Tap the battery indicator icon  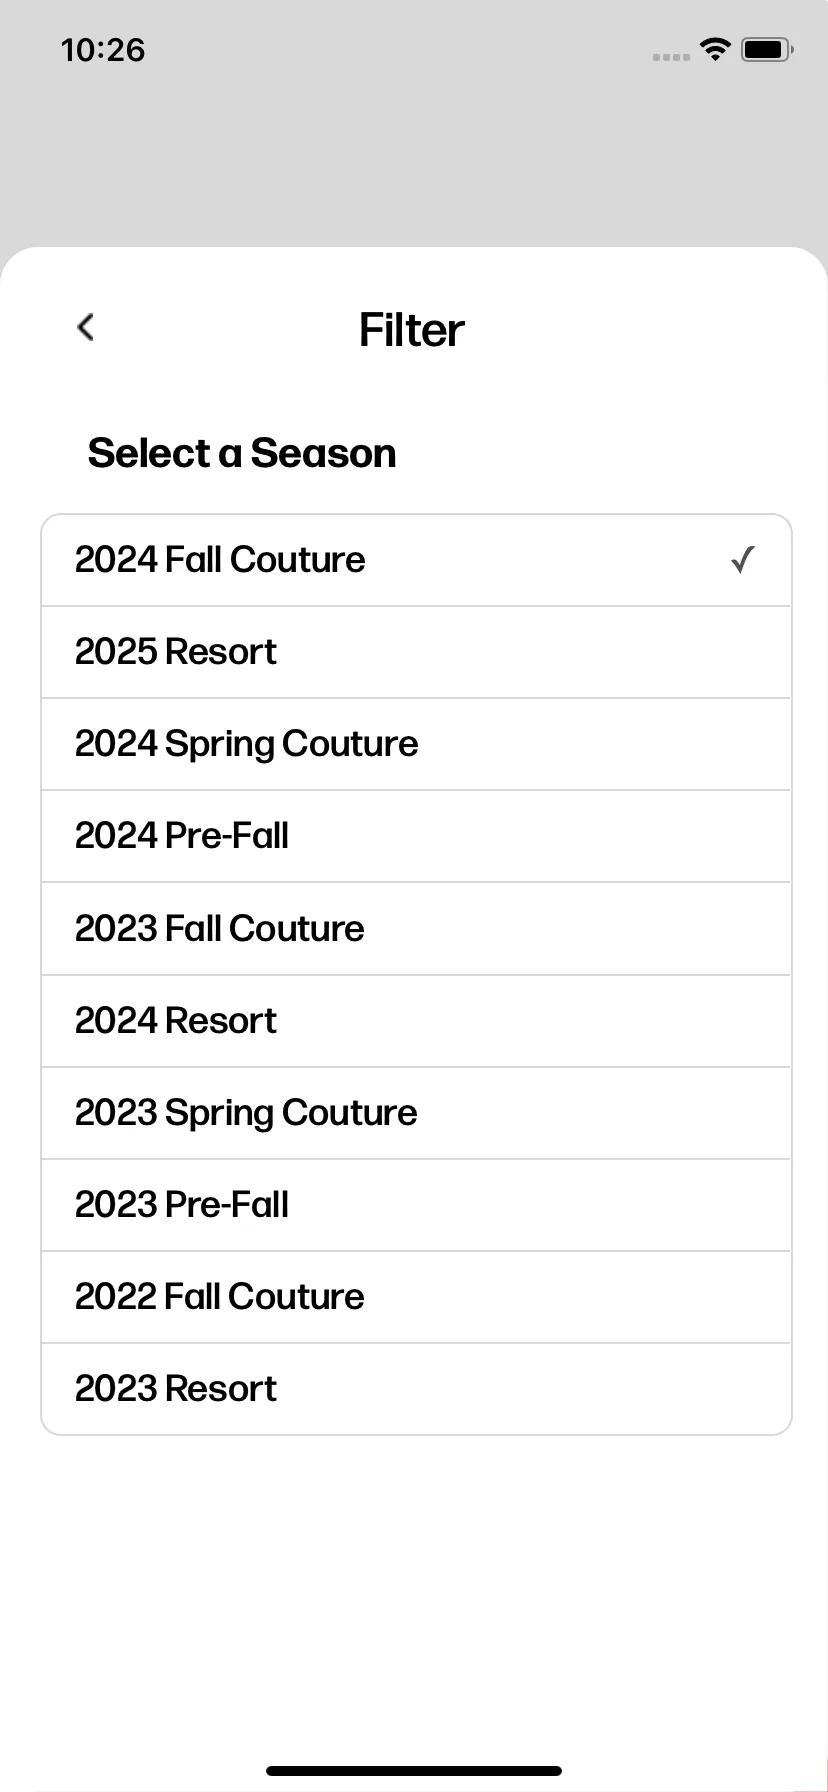767,49
